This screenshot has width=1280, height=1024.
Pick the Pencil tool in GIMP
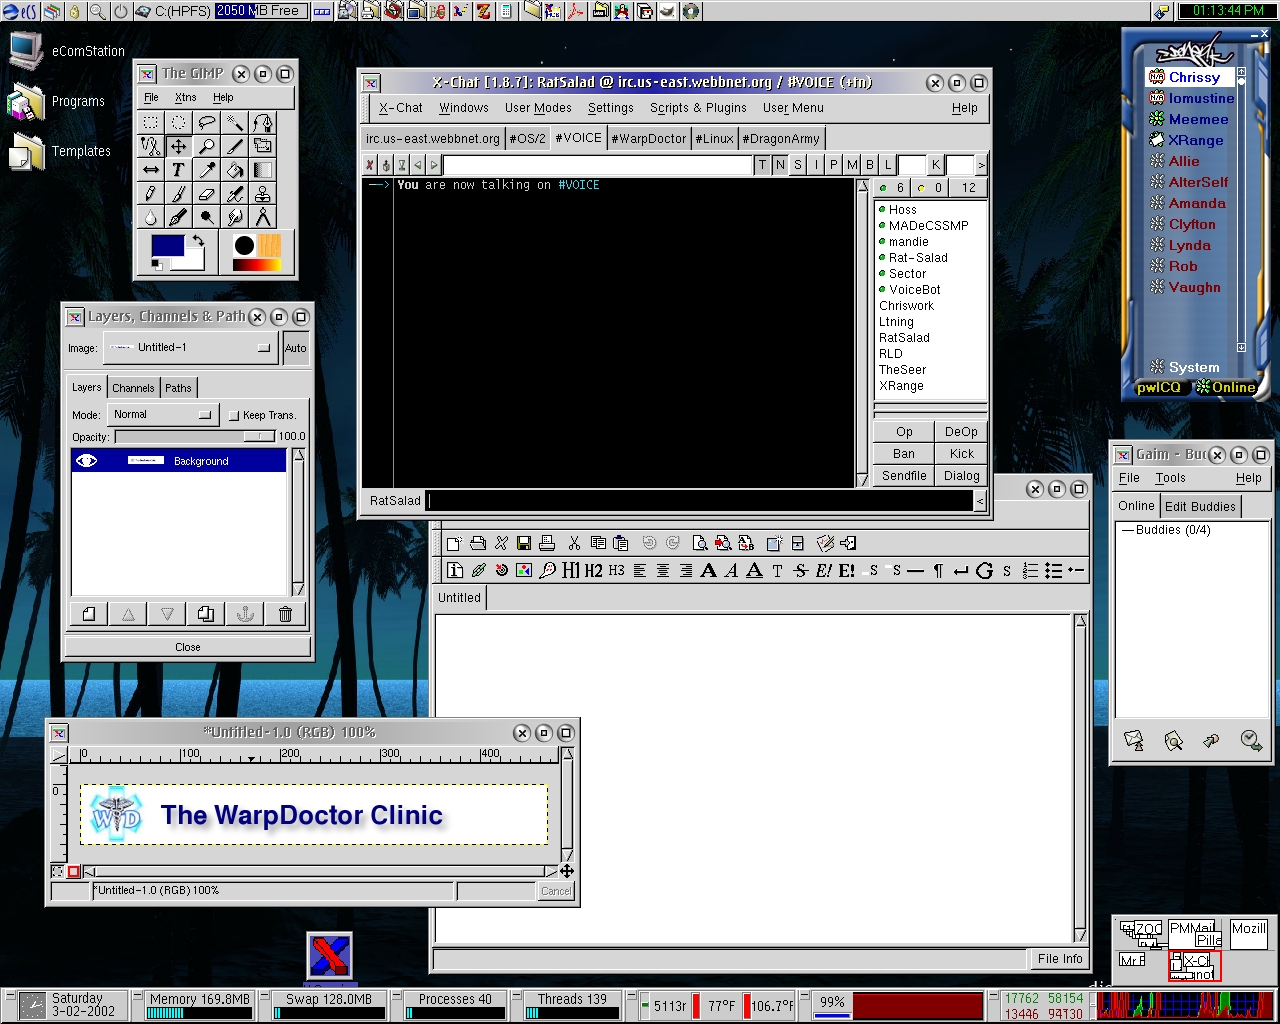click(150, 194)
